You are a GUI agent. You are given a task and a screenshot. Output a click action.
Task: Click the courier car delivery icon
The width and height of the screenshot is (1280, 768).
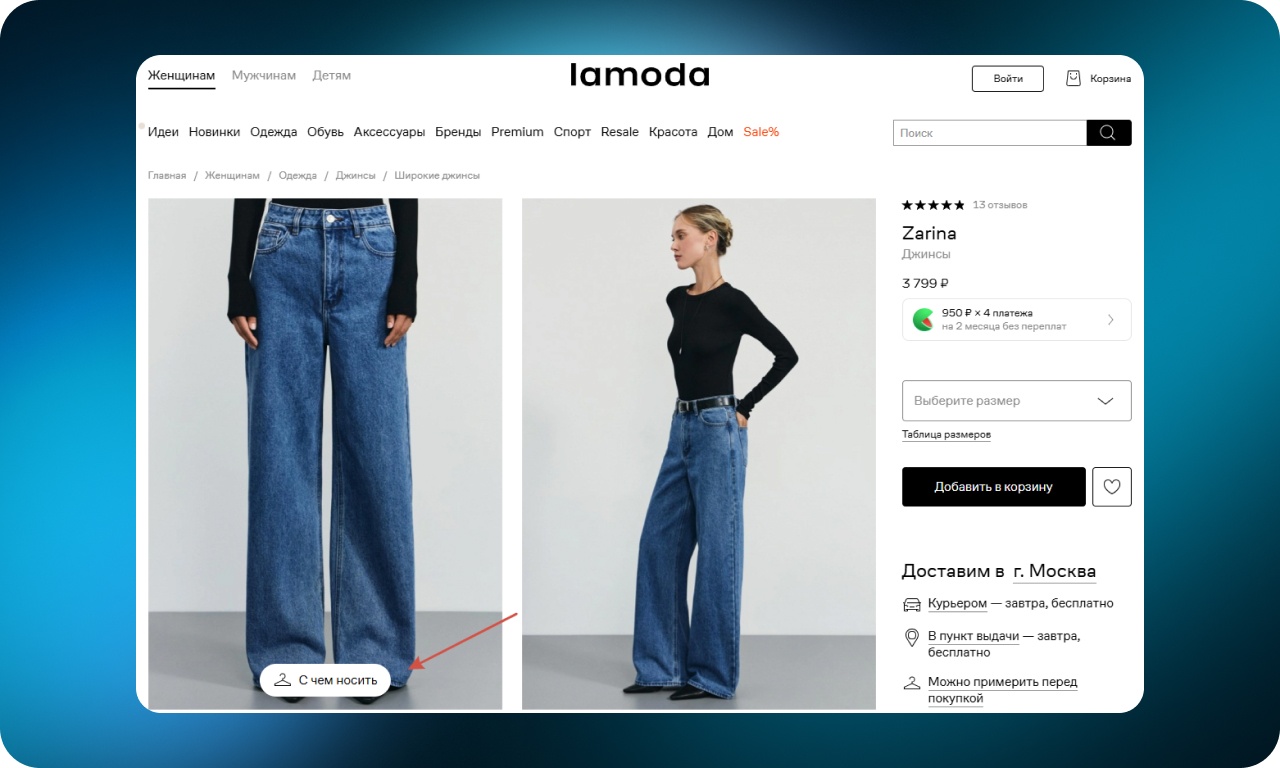coord(912,604)
